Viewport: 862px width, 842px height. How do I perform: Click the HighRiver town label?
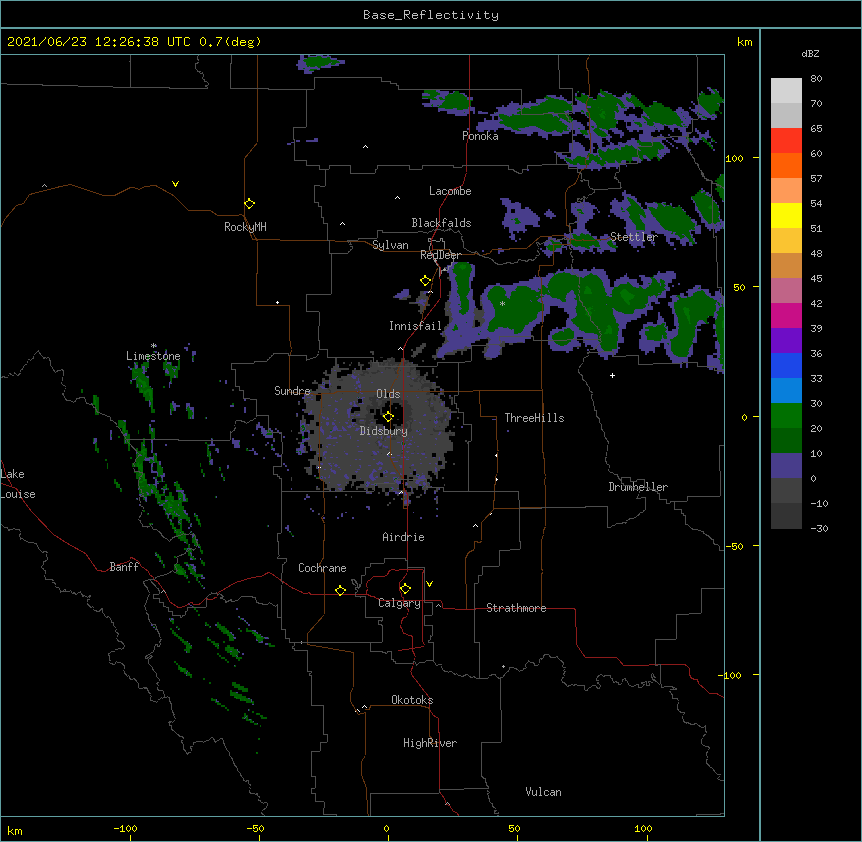pos(430,743)
